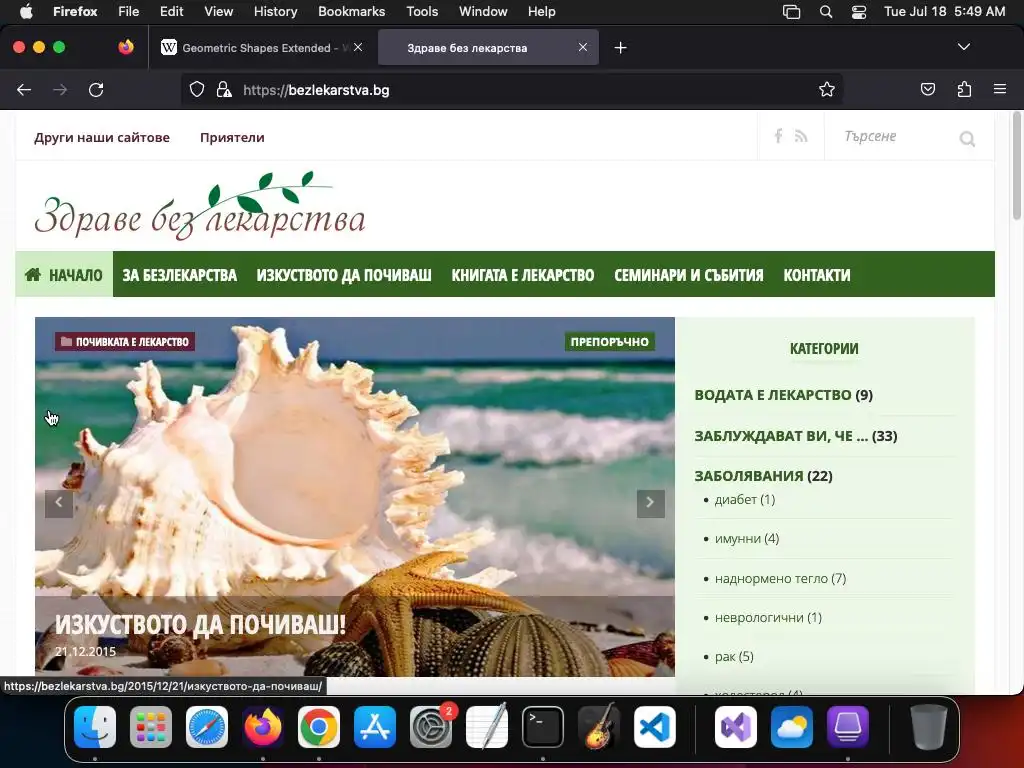Visit the site's Facebook icon
This screenshot has height=768, width=1024.
click(778, 136)
